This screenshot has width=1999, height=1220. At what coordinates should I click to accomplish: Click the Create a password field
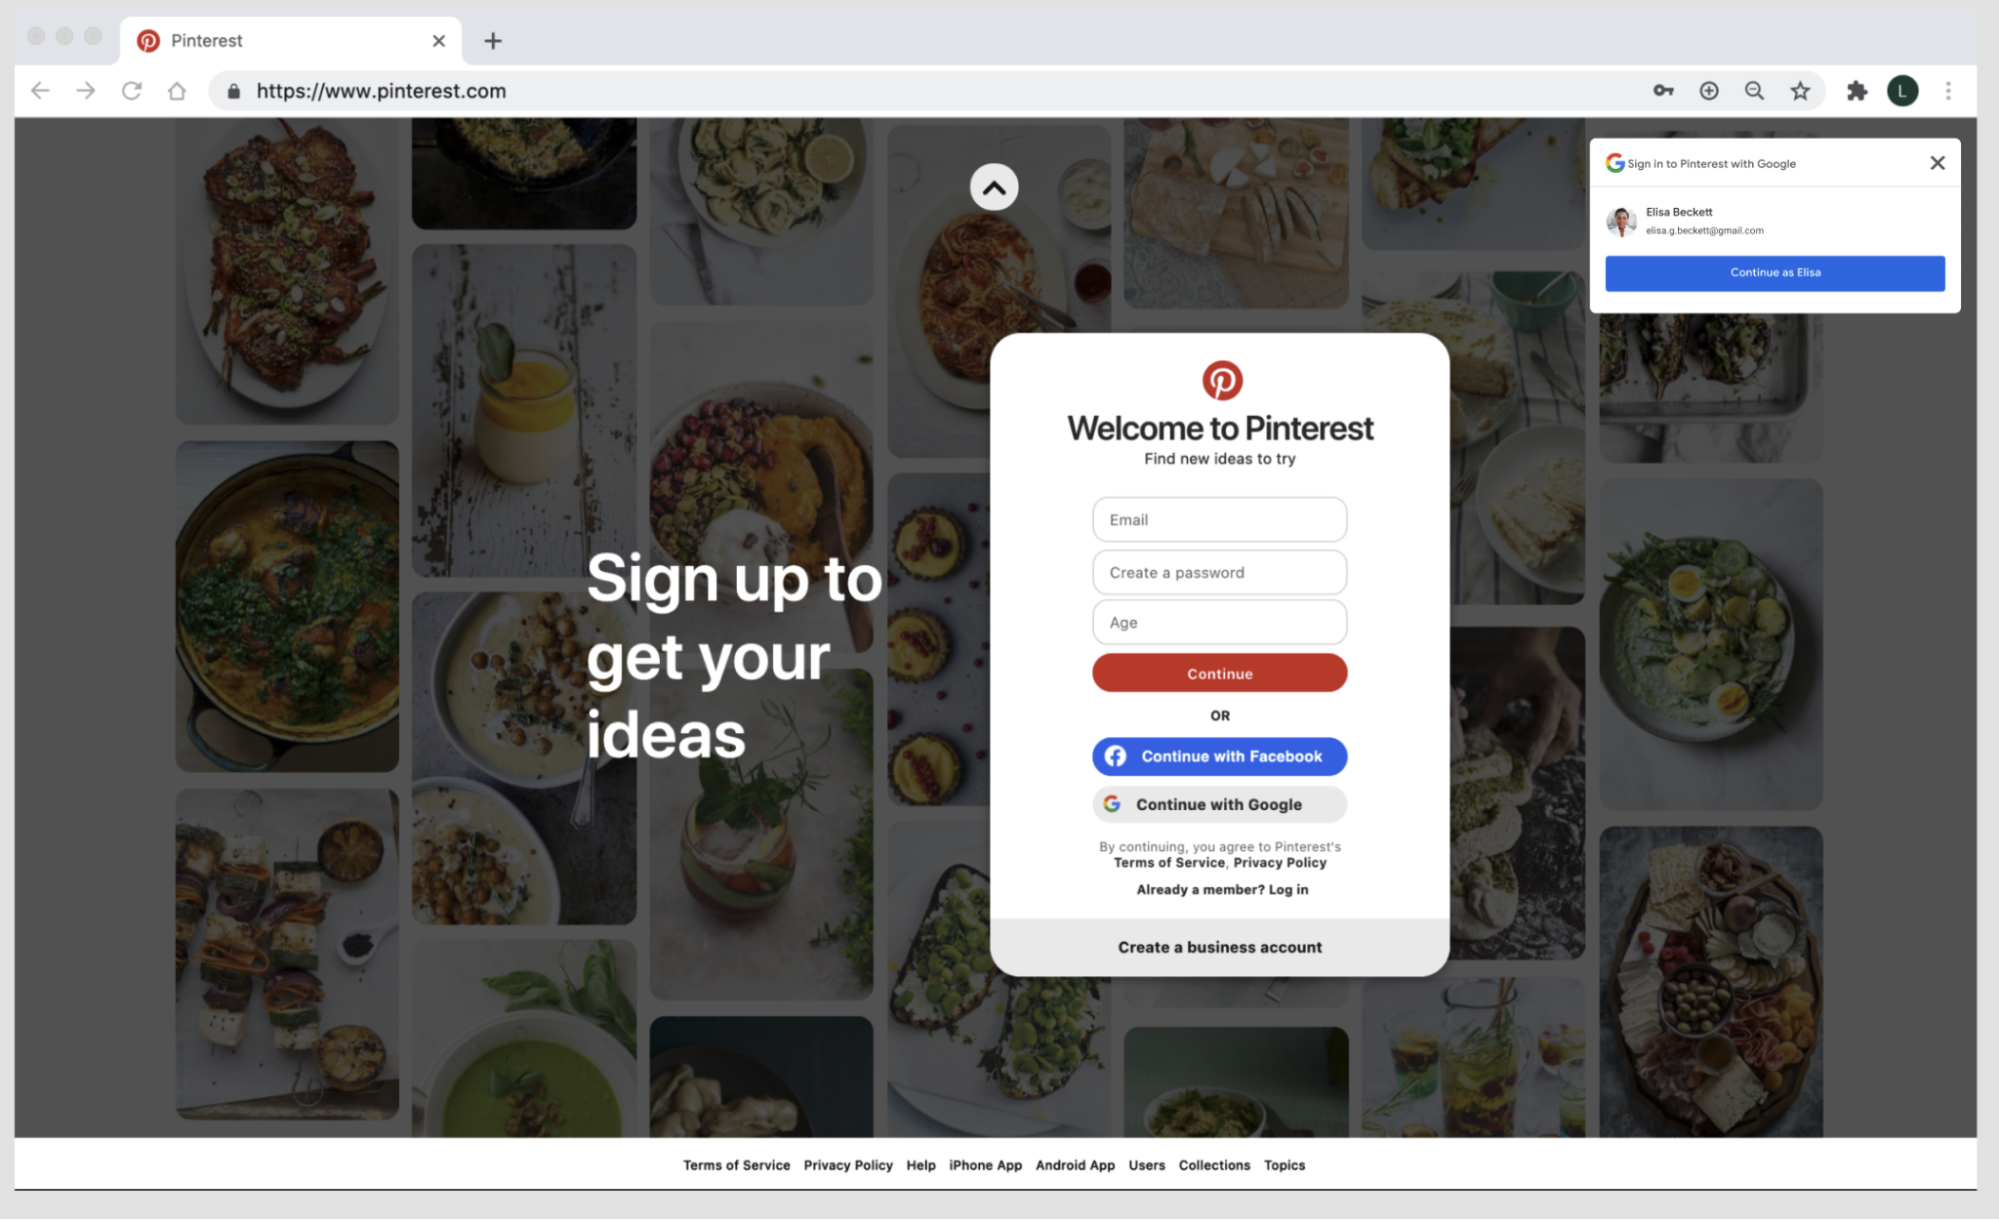click(x=1219, y=571)
